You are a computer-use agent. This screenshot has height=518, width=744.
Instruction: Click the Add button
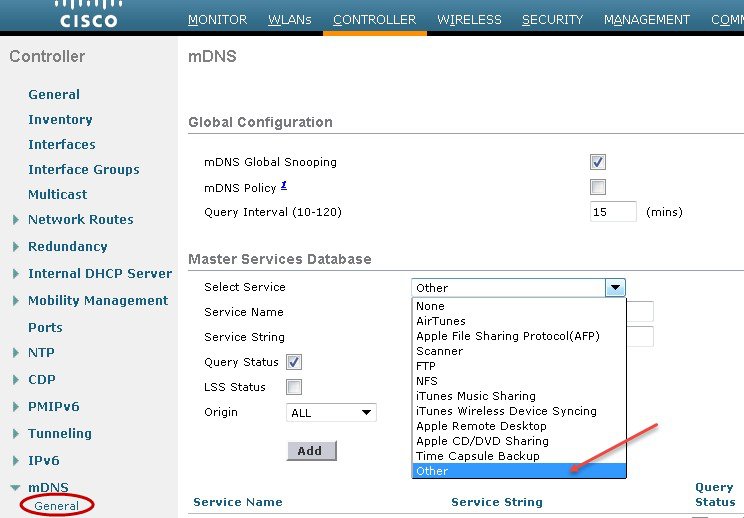[312, 451]
